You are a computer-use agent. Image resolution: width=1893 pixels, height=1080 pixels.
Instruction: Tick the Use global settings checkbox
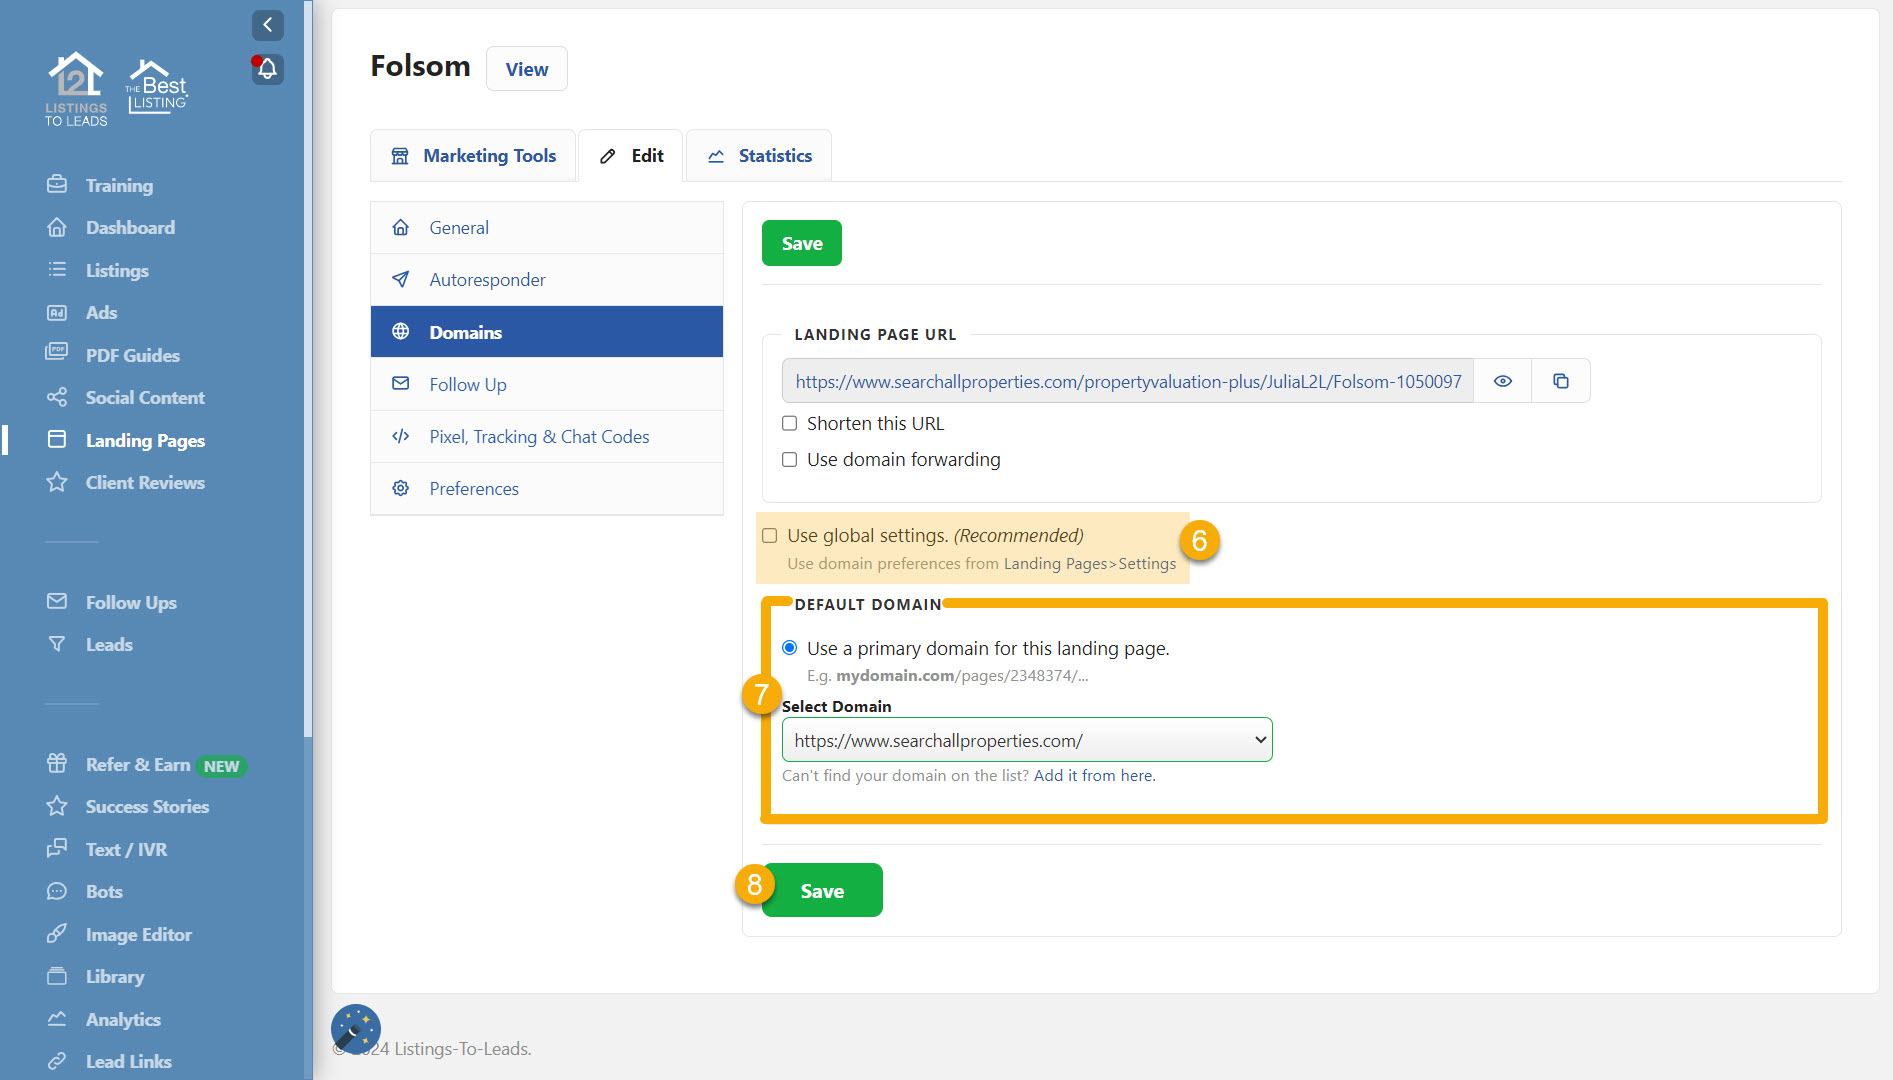(x=770, y=536)
